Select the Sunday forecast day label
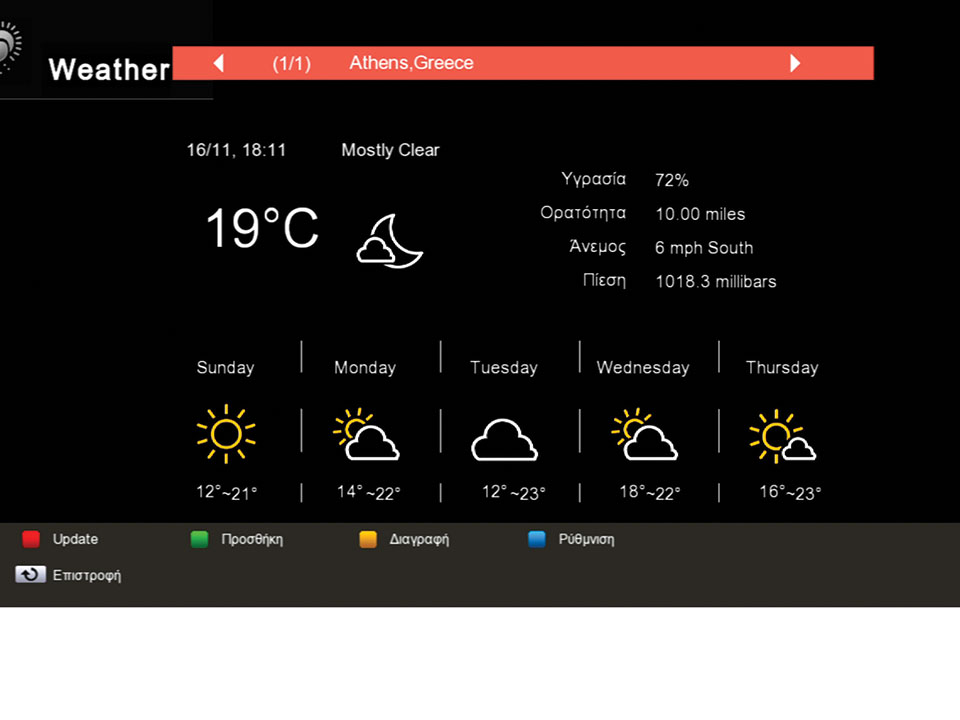This screenshot has height=720, width=960. tap(225, 368)
